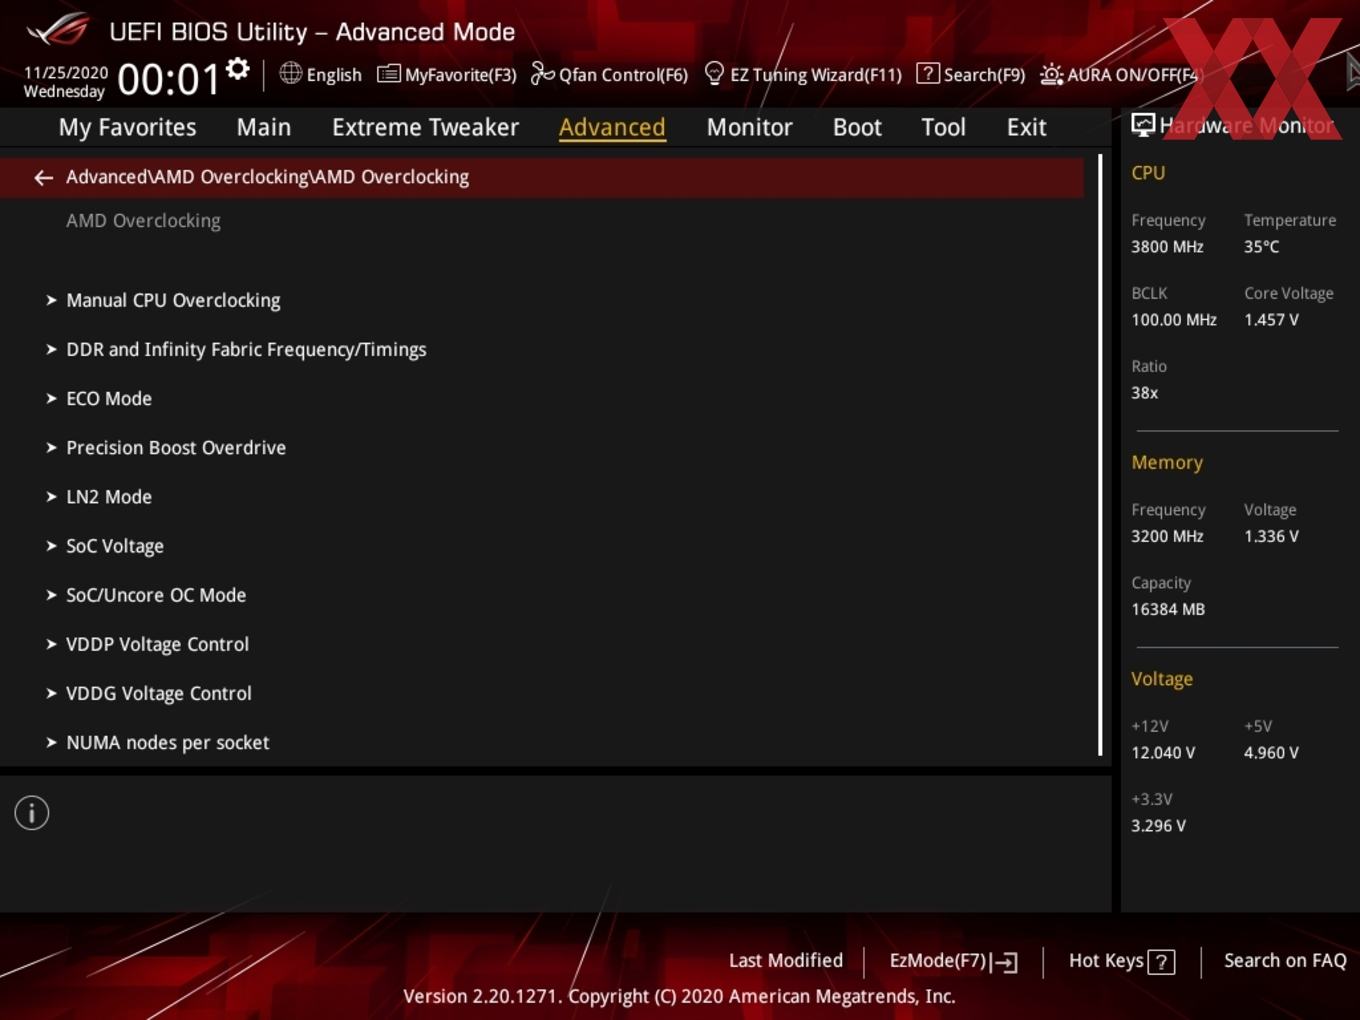
Task: Click the AURA lighting icon
Action: pos(1051,74)
